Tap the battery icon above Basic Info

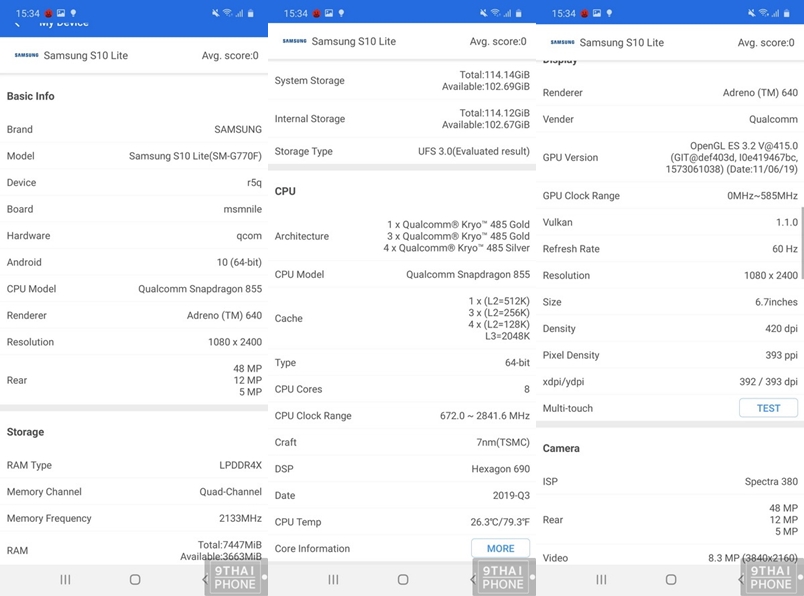[251, 13]
